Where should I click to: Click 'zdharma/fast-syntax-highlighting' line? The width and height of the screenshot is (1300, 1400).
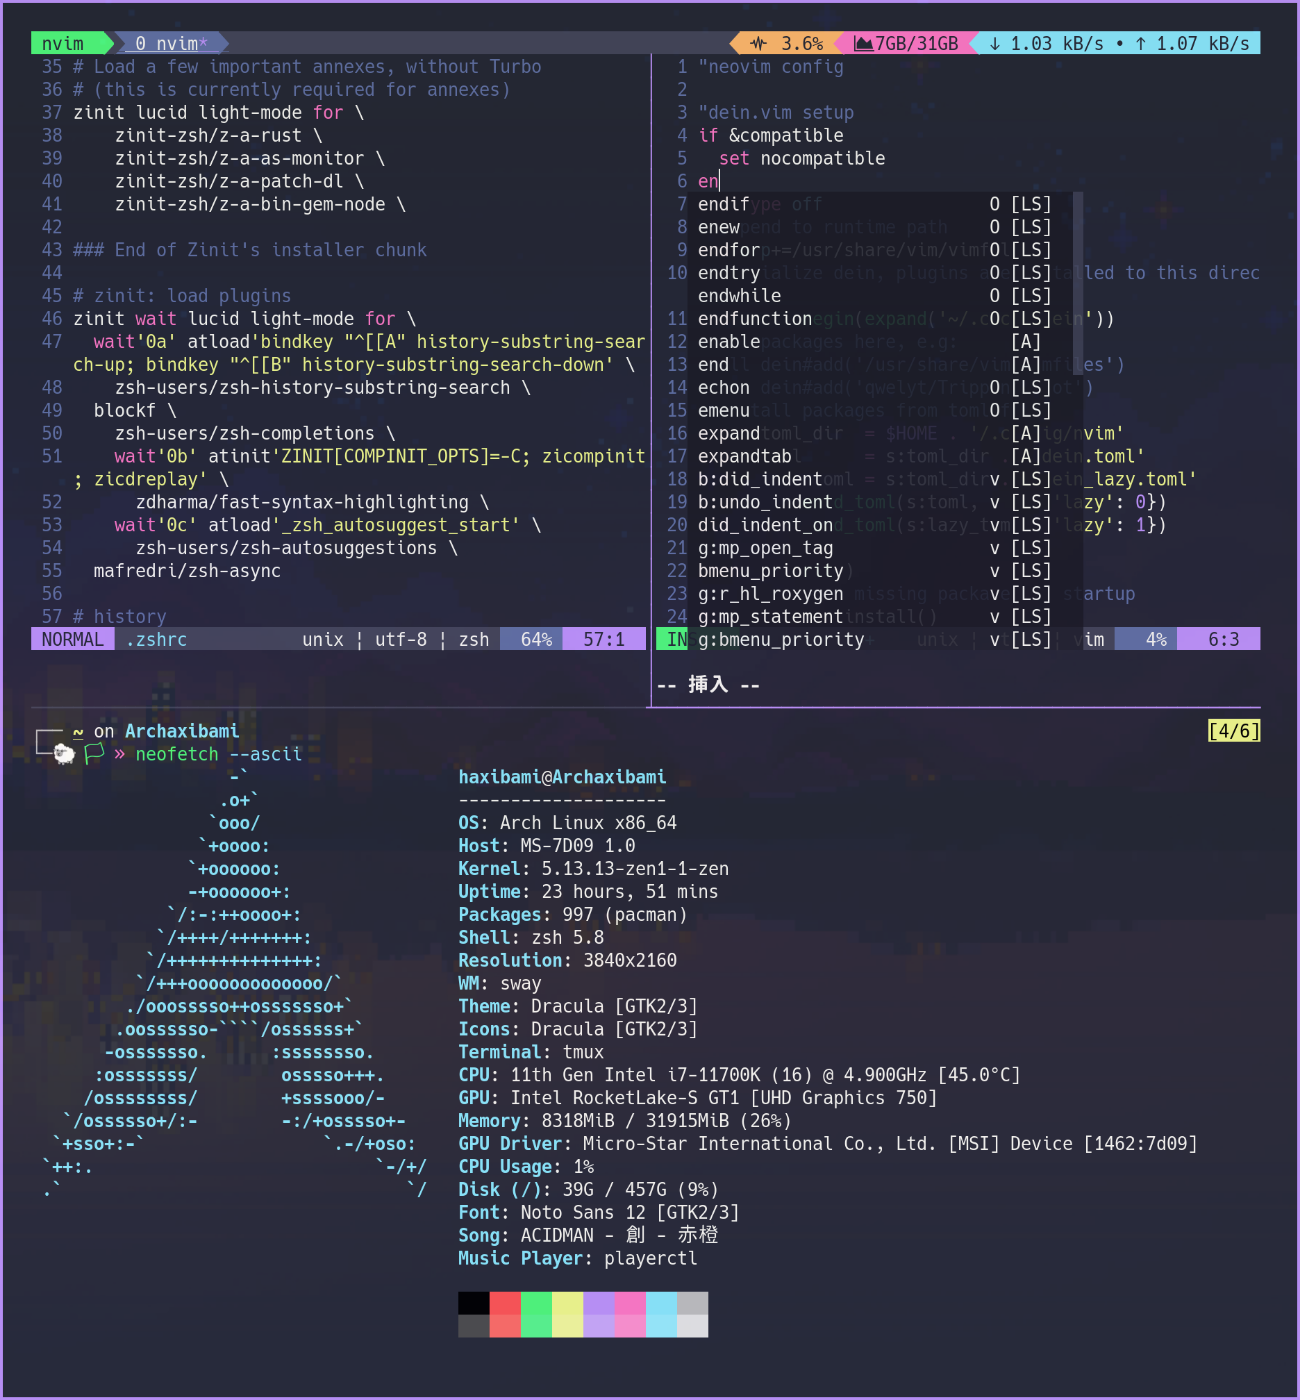coord(312,503)
